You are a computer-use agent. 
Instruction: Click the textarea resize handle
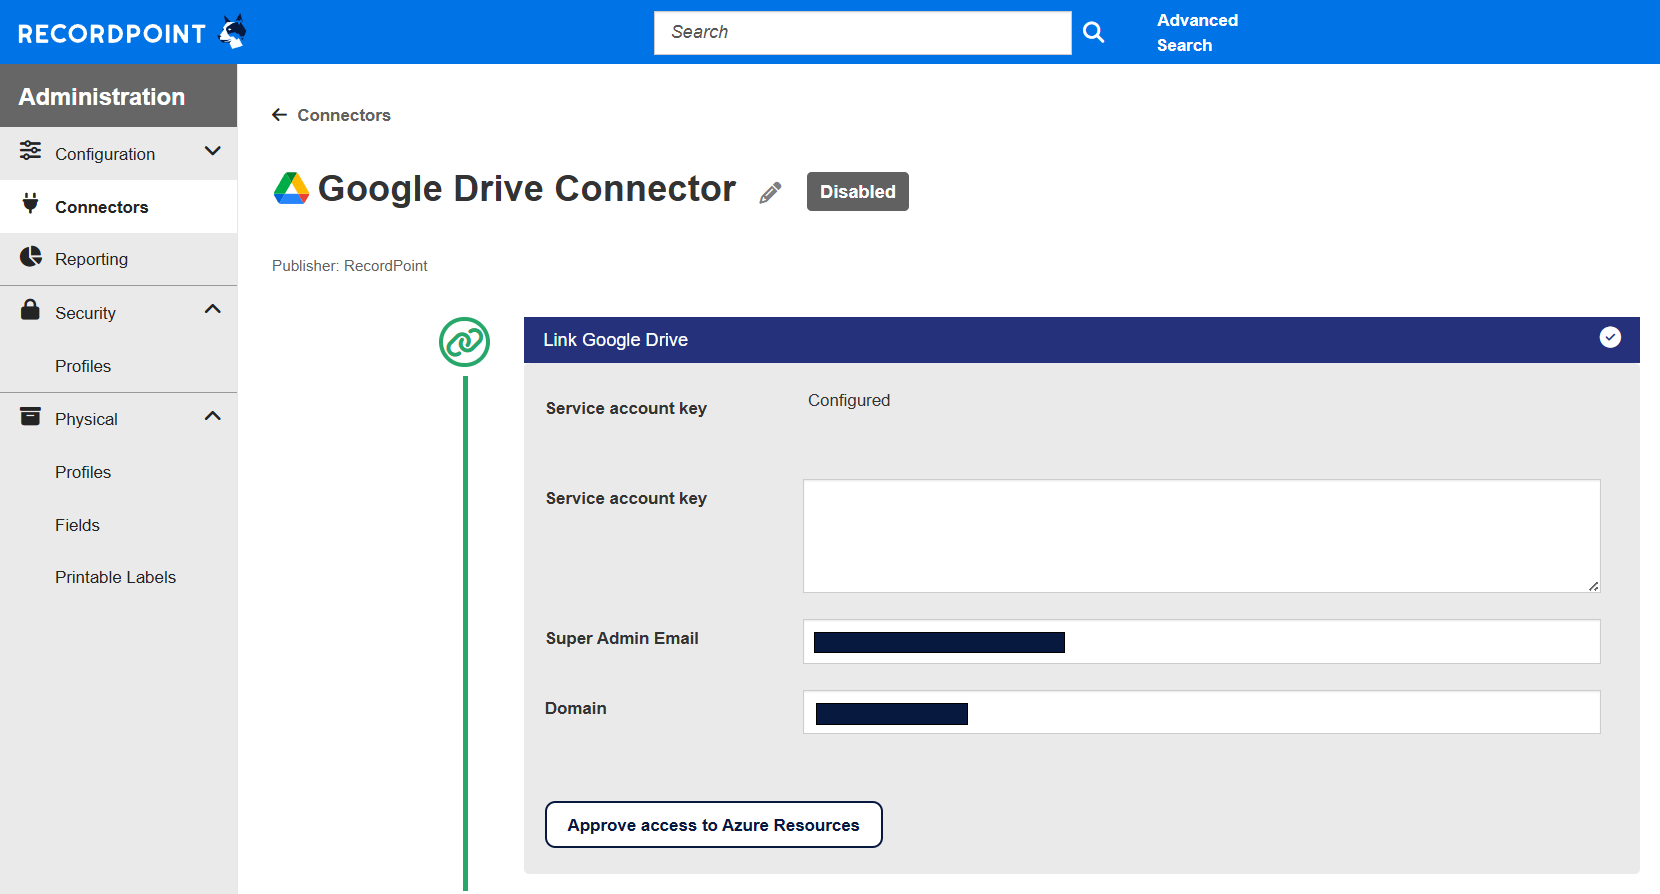1593,586
